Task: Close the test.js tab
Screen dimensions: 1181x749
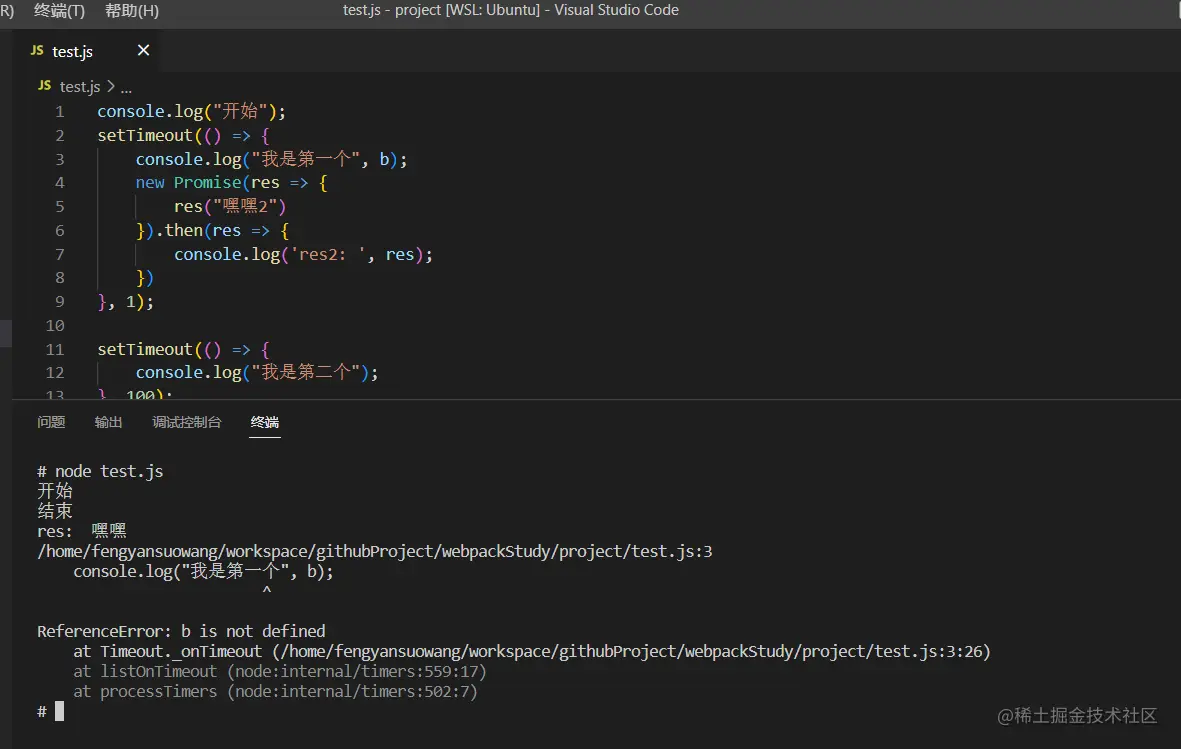Action: point(143,50)
